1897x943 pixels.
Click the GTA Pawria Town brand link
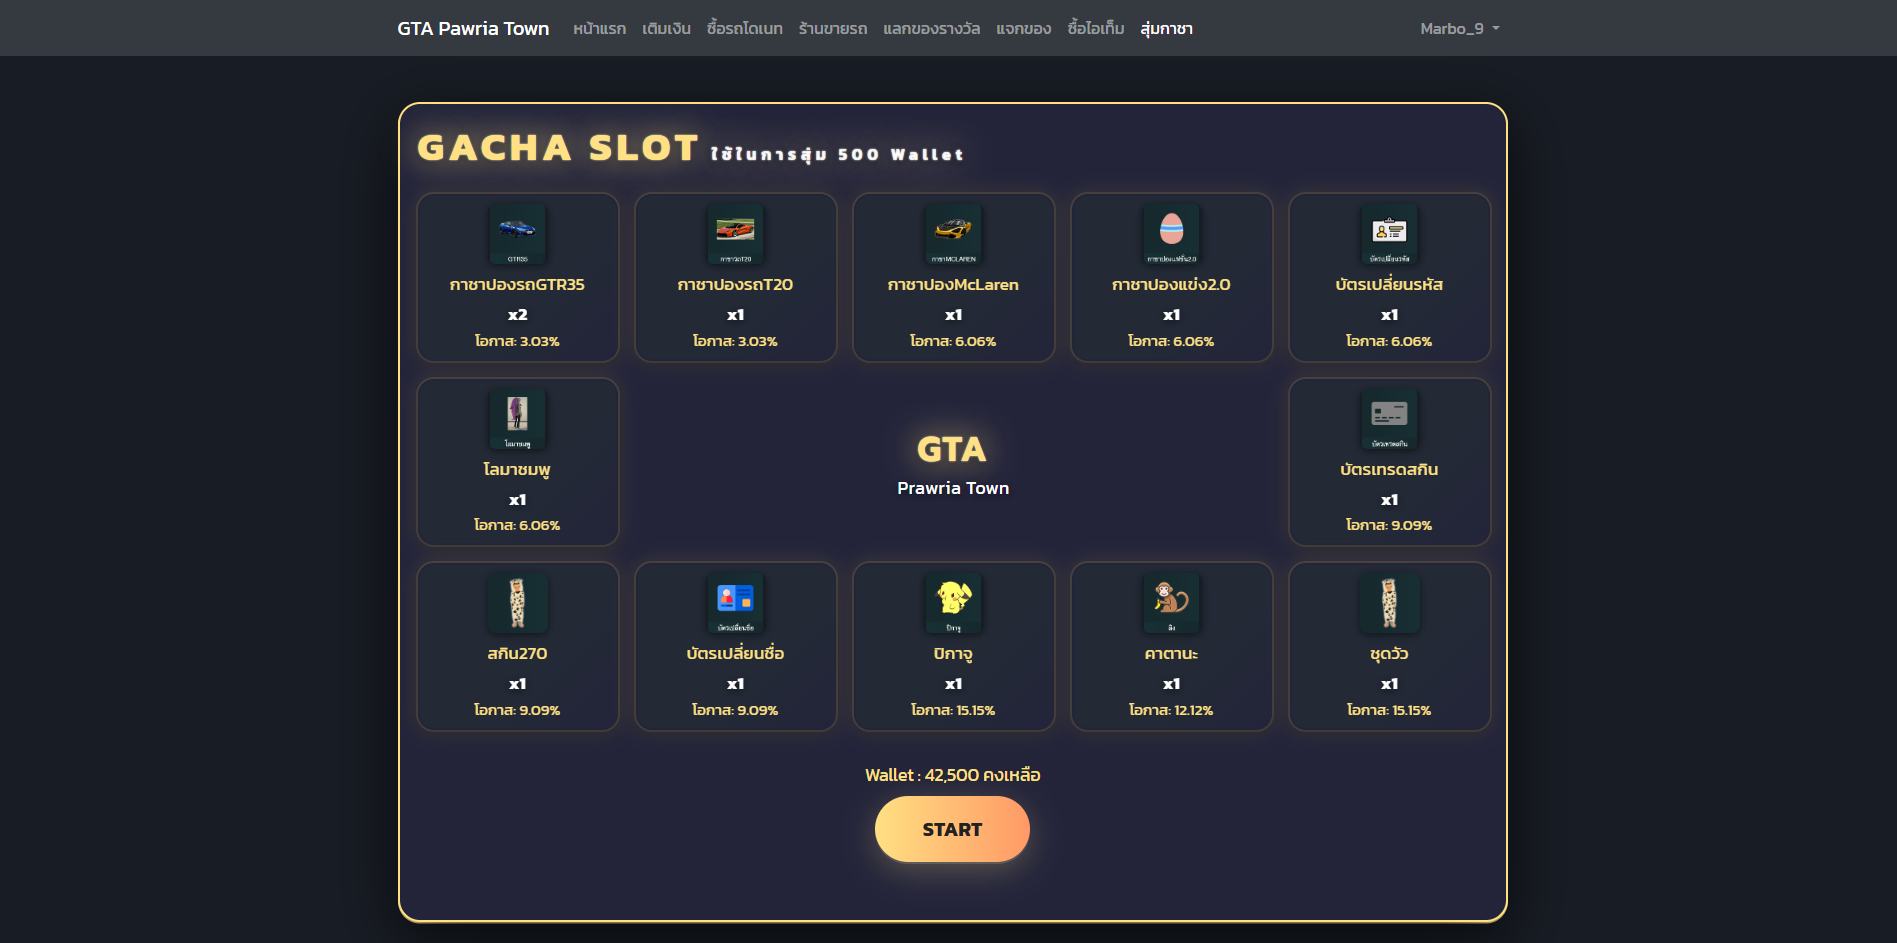click(x=473, y=28)
